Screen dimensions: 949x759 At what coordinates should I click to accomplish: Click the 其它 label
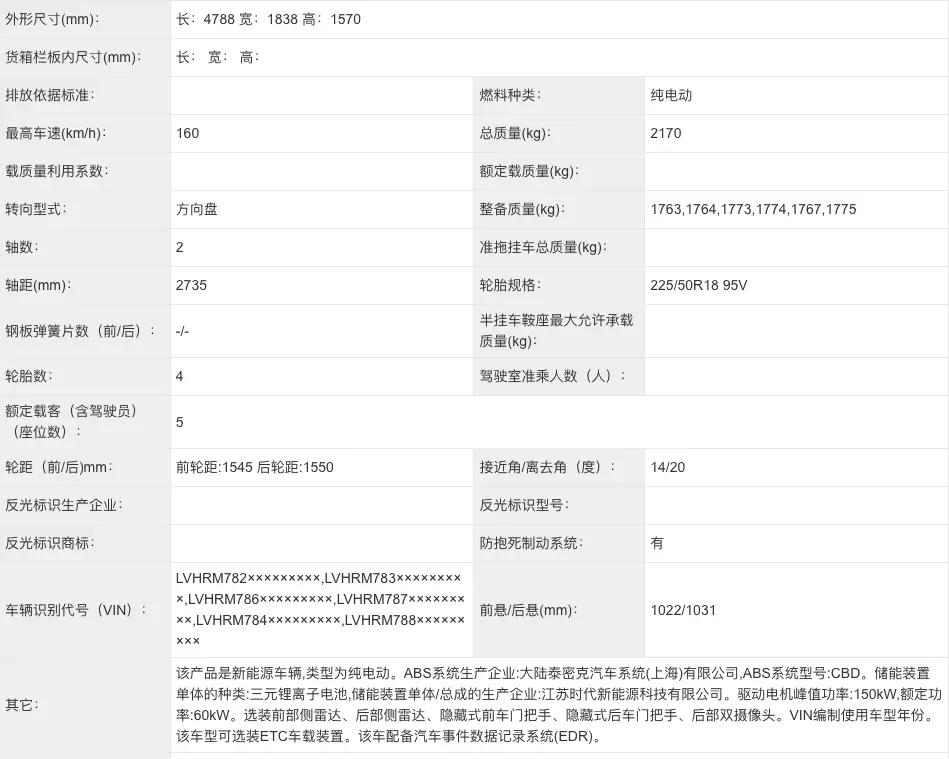(x=22, y=705)
